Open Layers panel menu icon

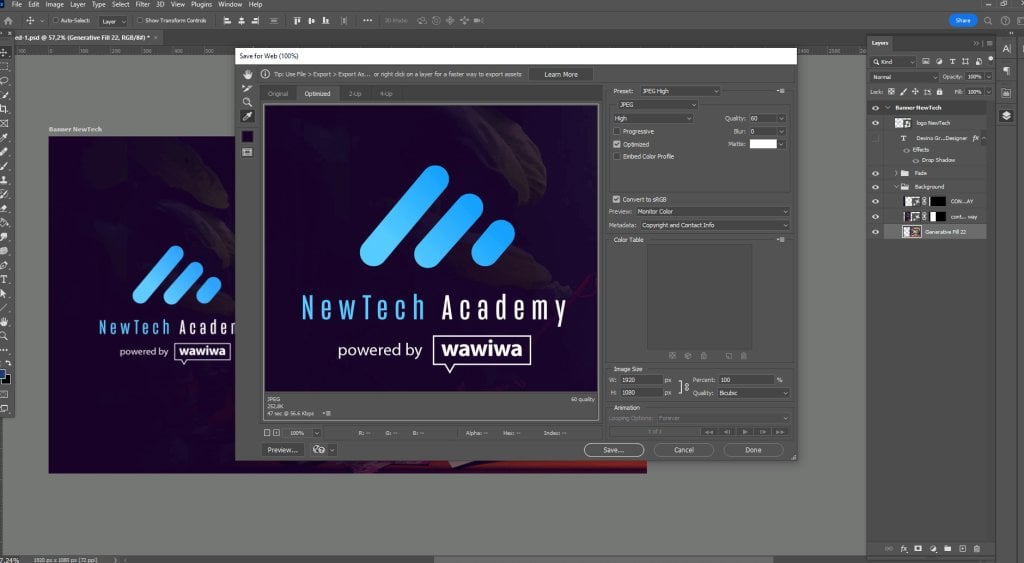click(x=989, y=43)
